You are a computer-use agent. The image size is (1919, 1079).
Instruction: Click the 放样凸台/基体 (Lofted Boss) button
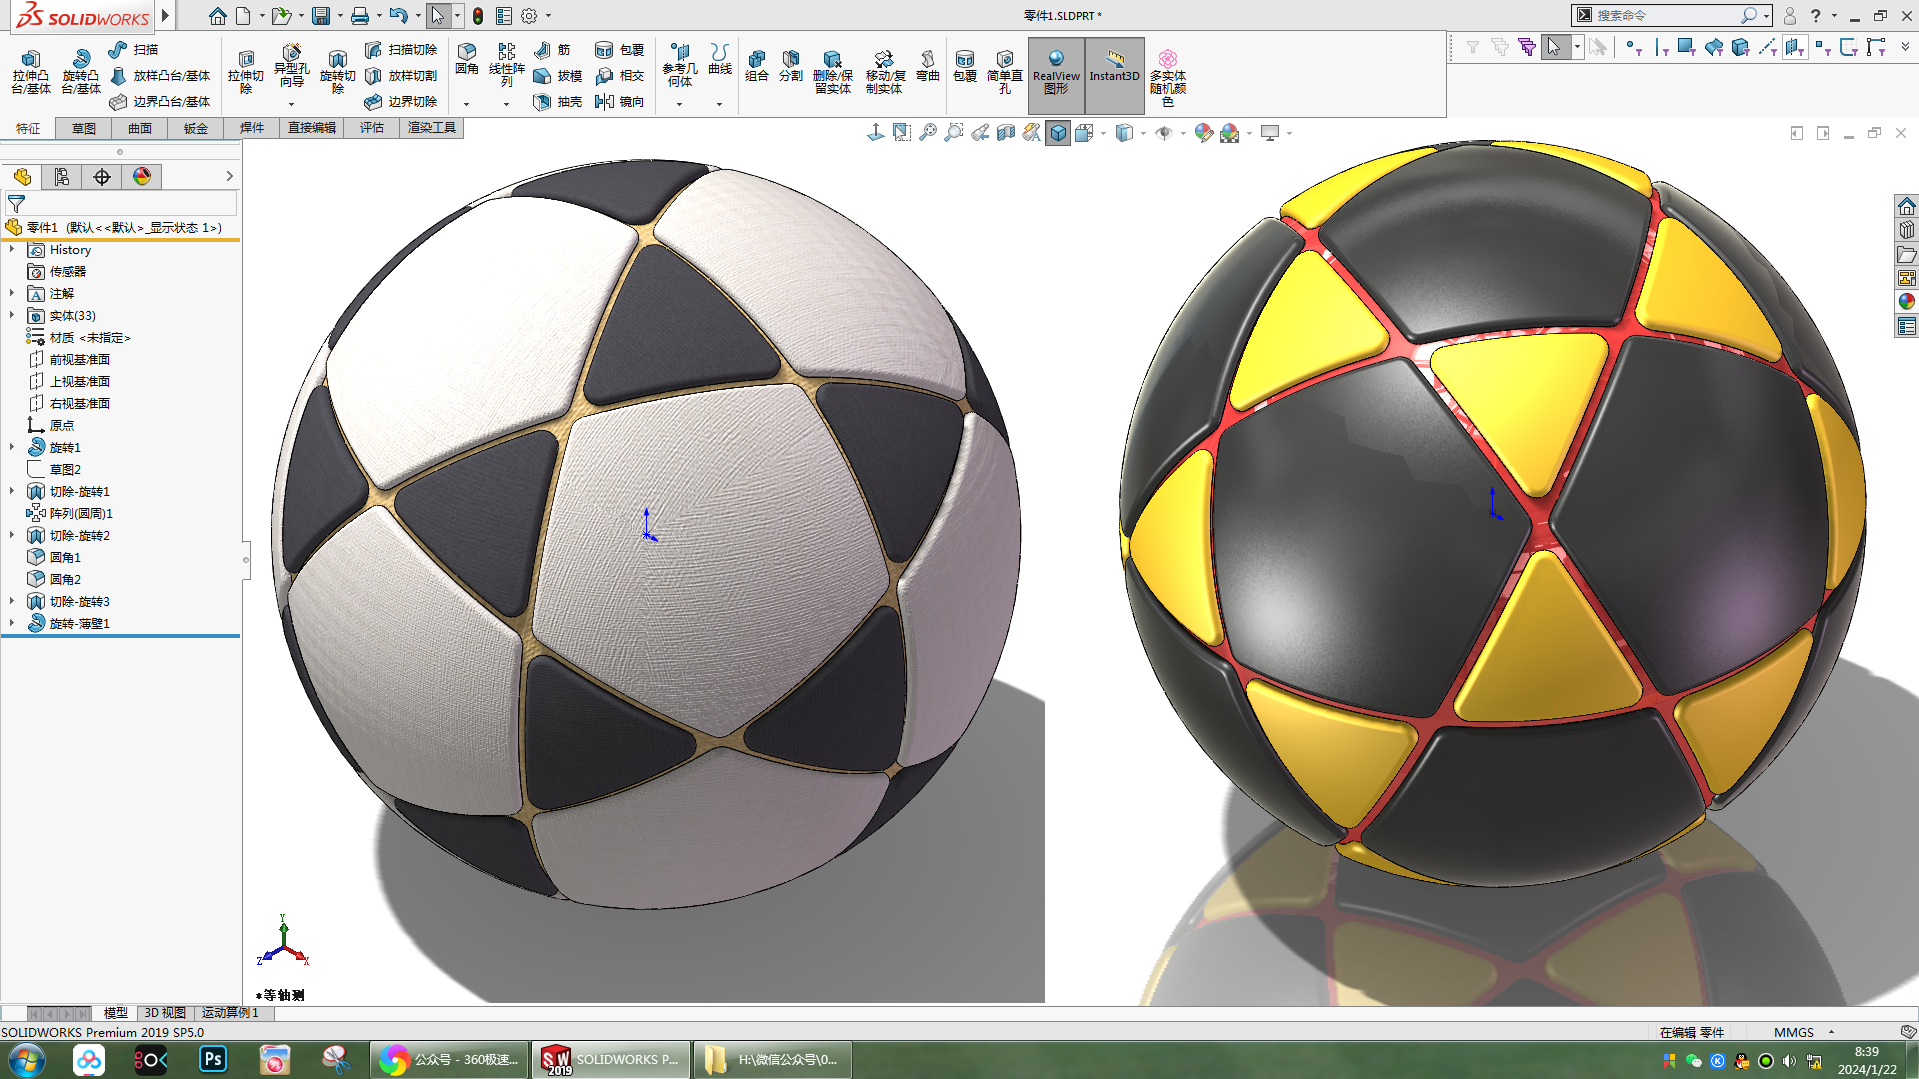pos(160,75)
